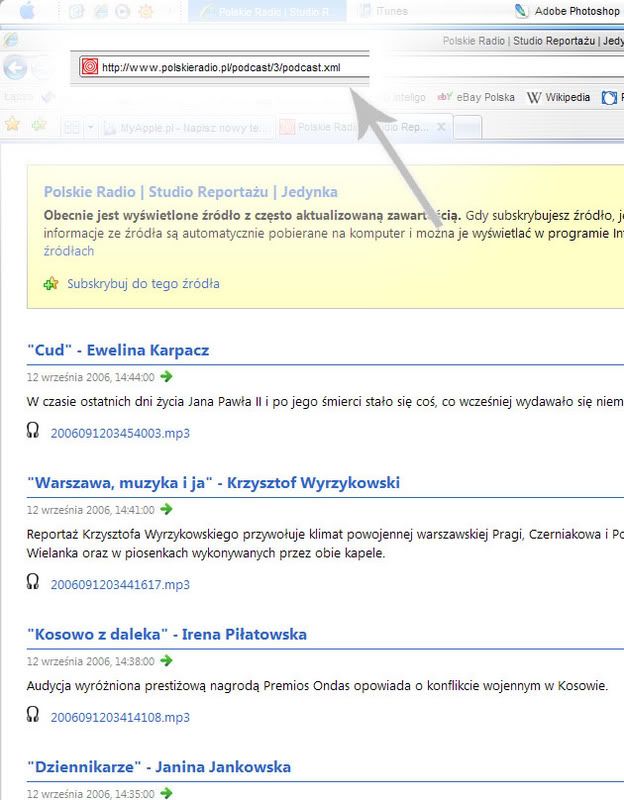Click the date text '12 września 2006, 14:44:00'
This screenshot has width=624, height=800.
point(90,377)
